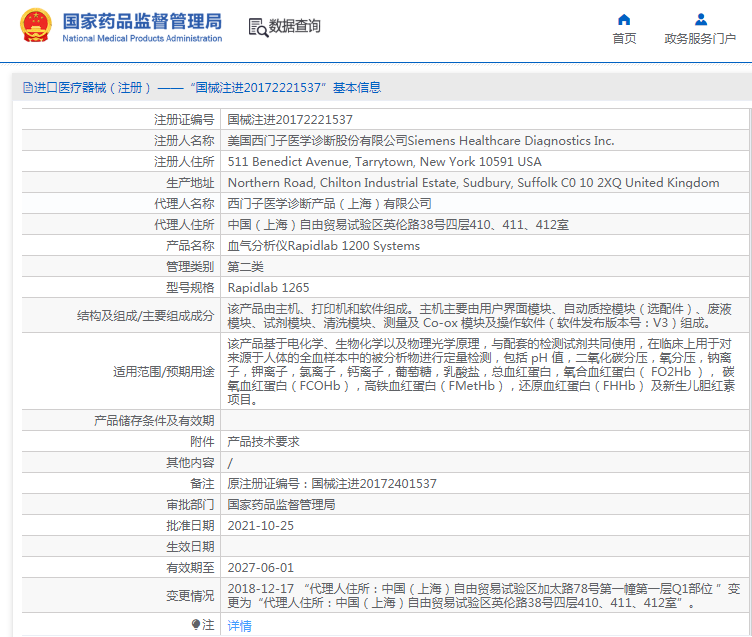Viewport: 752px width, 637px height.
Task: Click the bulb icon next to 注
Action: (x=195, y=624)
